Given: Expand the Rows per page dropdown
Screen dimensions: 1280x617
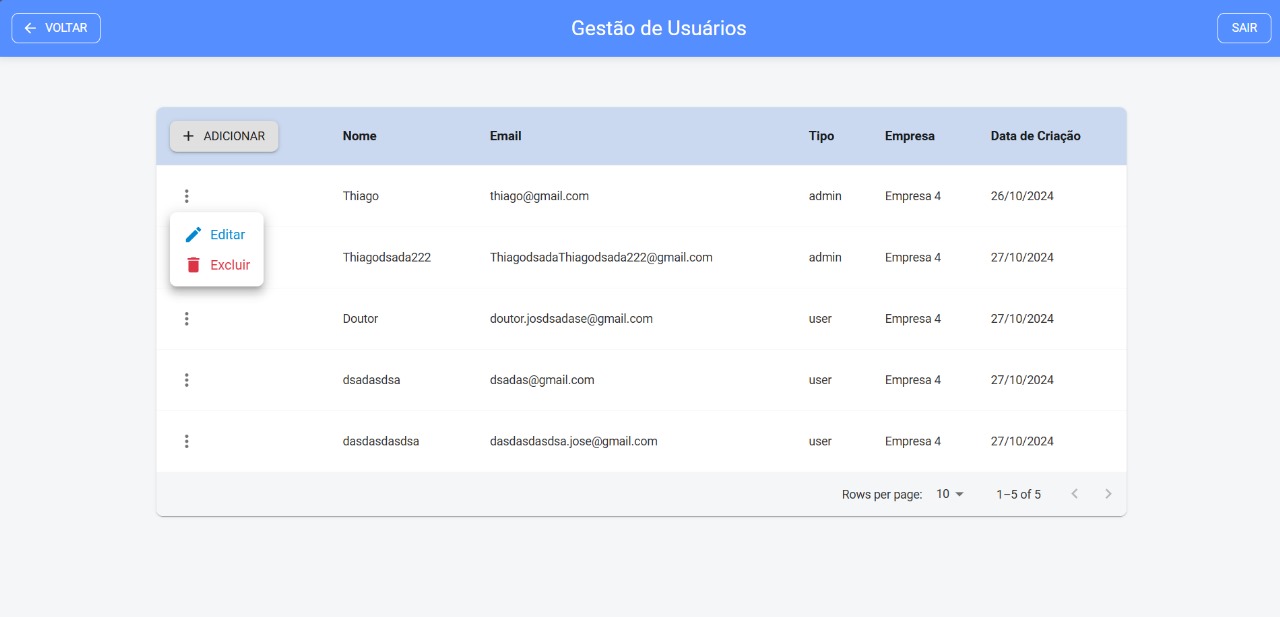Looking at the screenshot, I should point(950,494).
